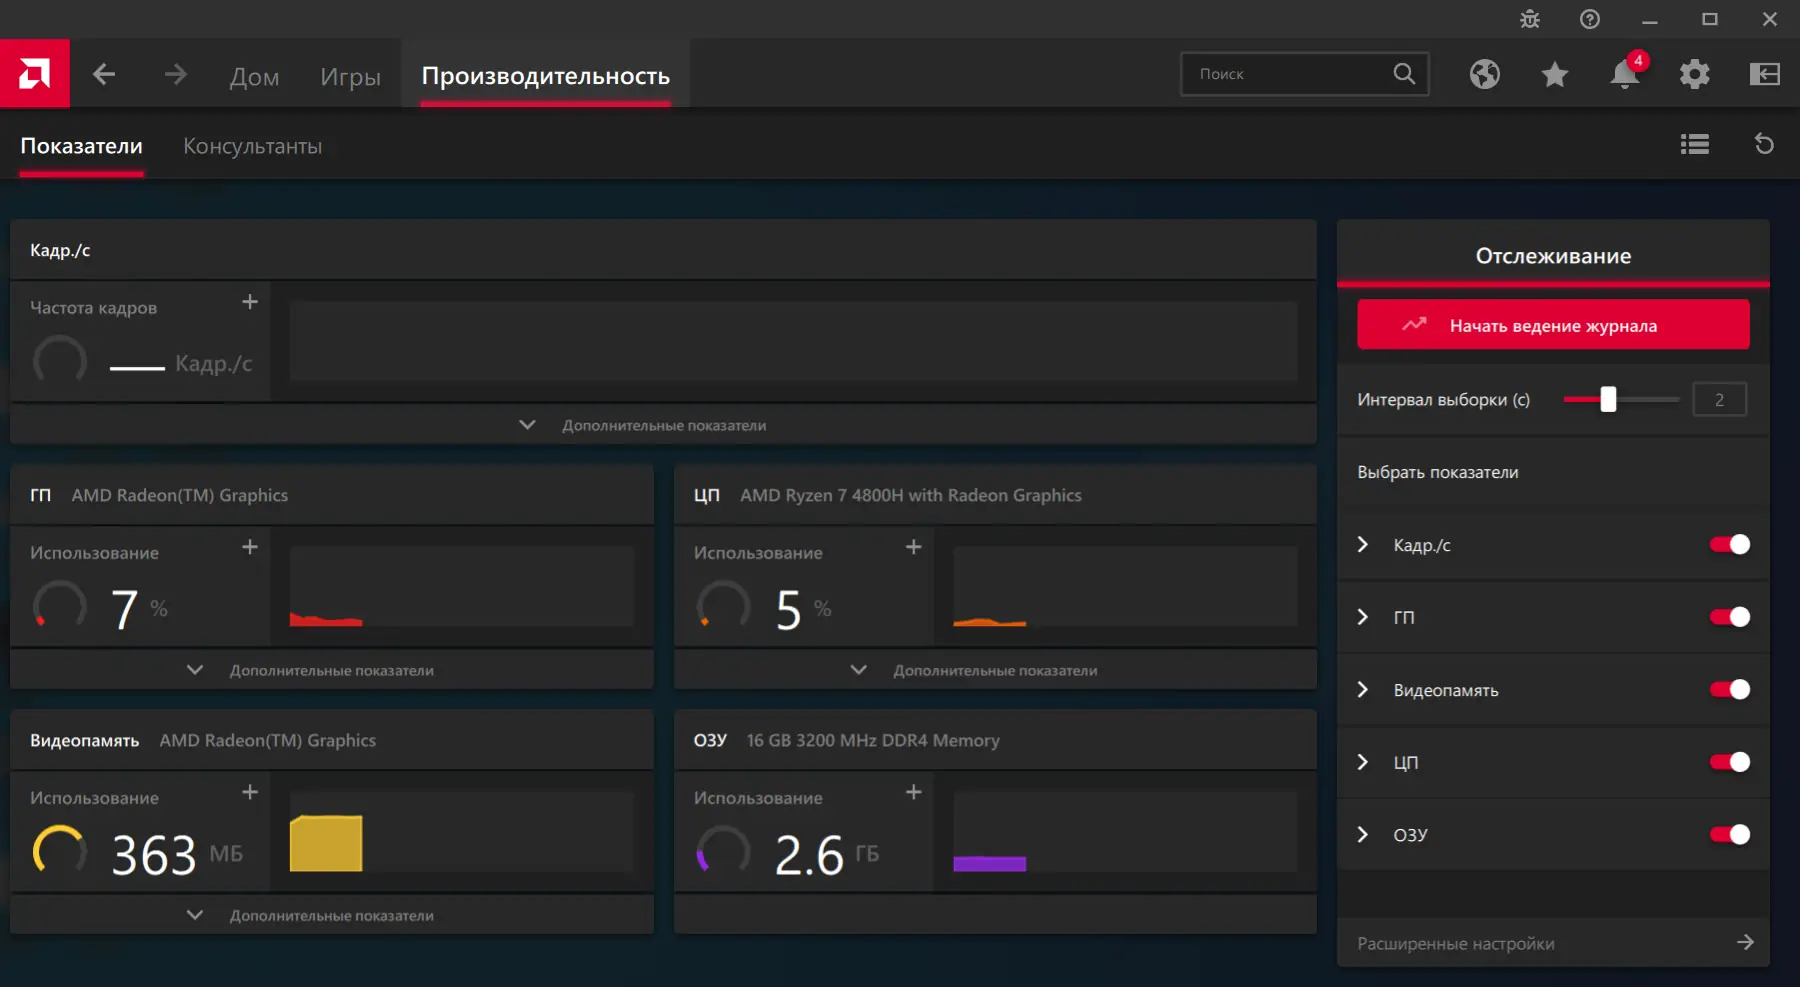Toggle ОЗУ tracking switch
The image size is (1800, 987).
pos(1730,834)
